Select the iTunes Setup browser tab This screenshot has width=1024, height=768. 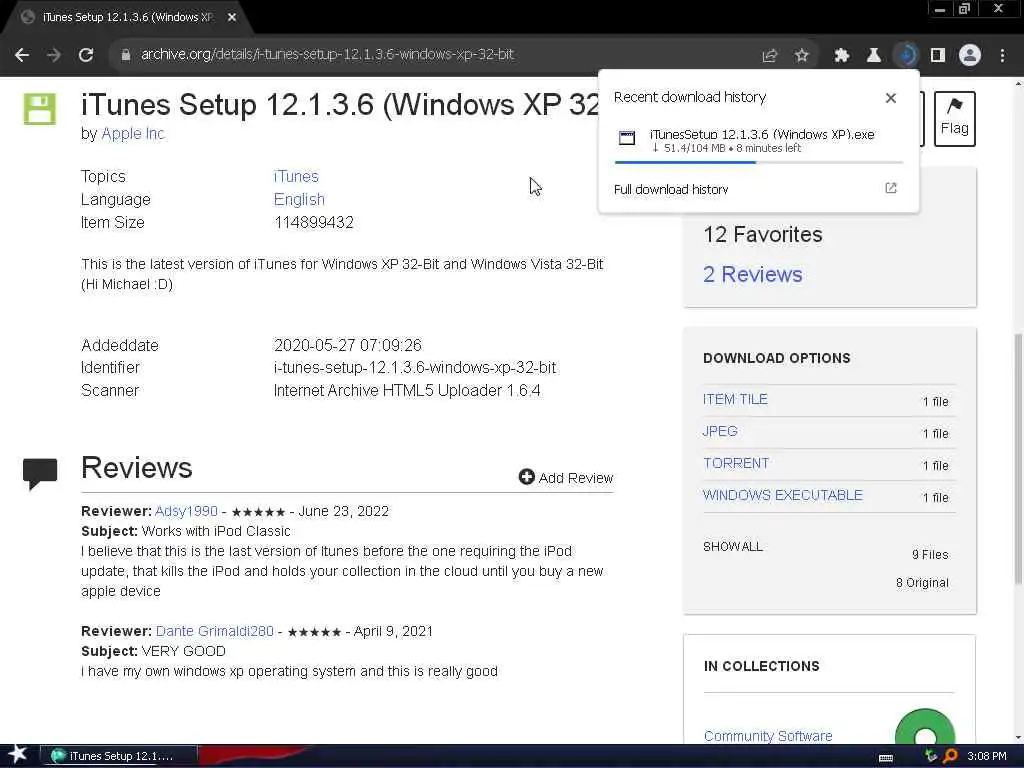coord(127,18)
